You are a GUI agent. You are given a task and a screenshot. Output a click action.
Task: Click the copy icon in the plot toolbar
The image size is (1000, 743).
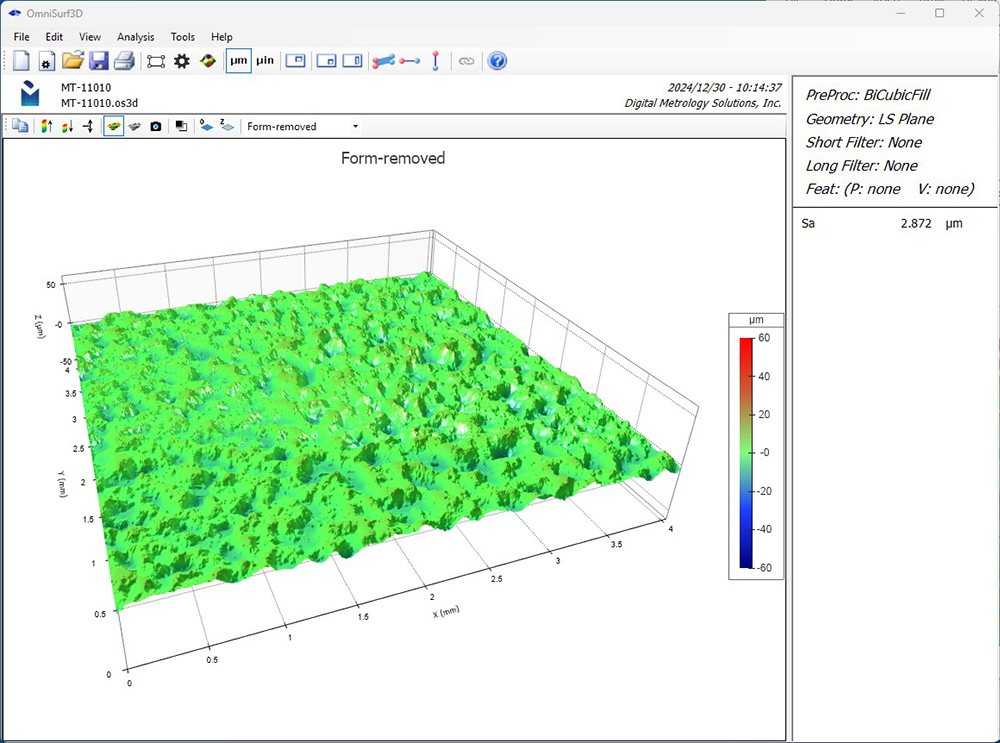(20, 127)
